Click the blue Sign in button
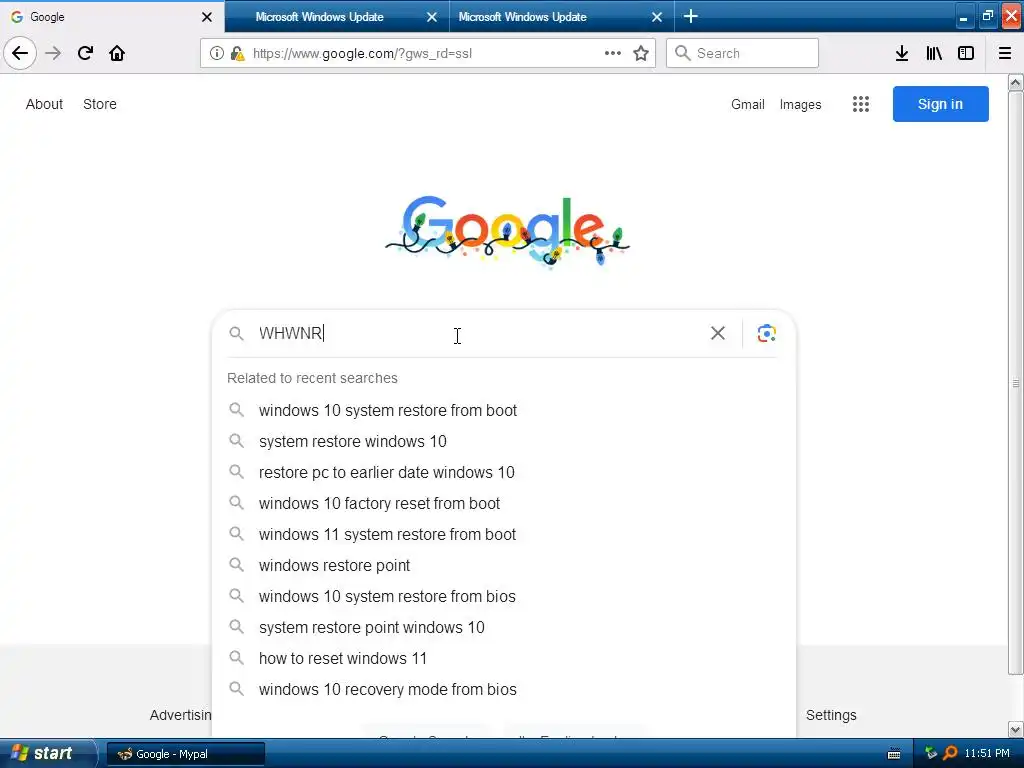This screenshot has width=1024, height=768. pyautogui.click(x=940, y=104)
